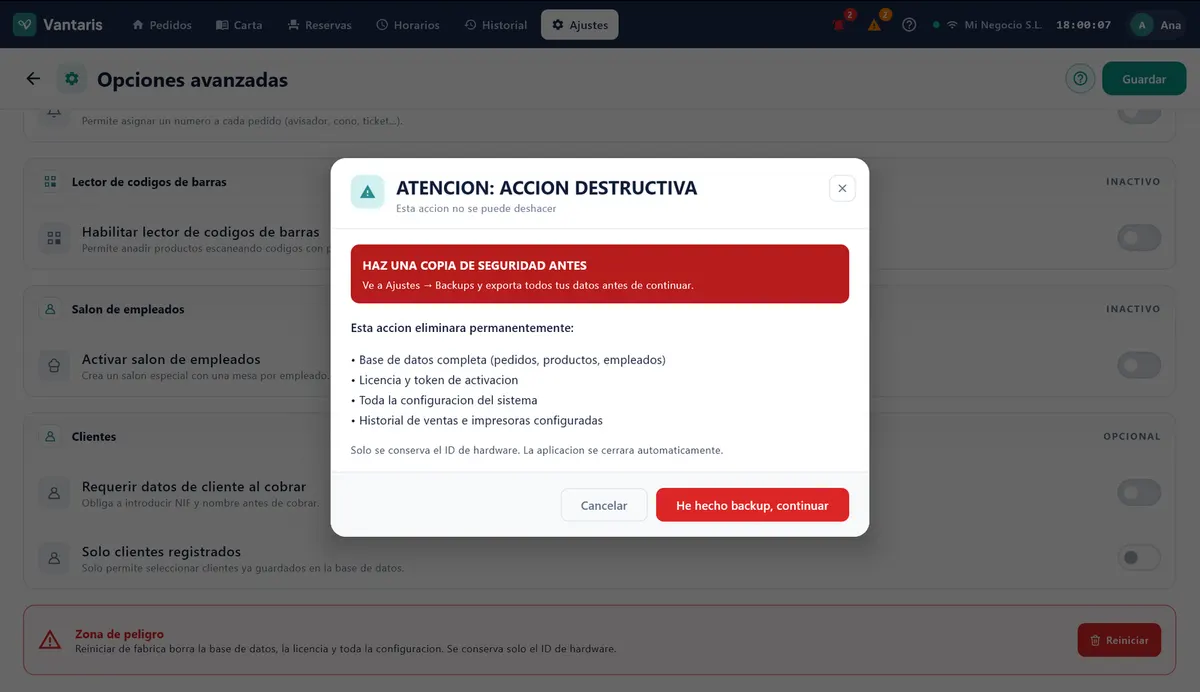Image resolution: width=1200 pixels, height=692 pixels.
Task: Switch to the Reservas tab
Action: 320,25
